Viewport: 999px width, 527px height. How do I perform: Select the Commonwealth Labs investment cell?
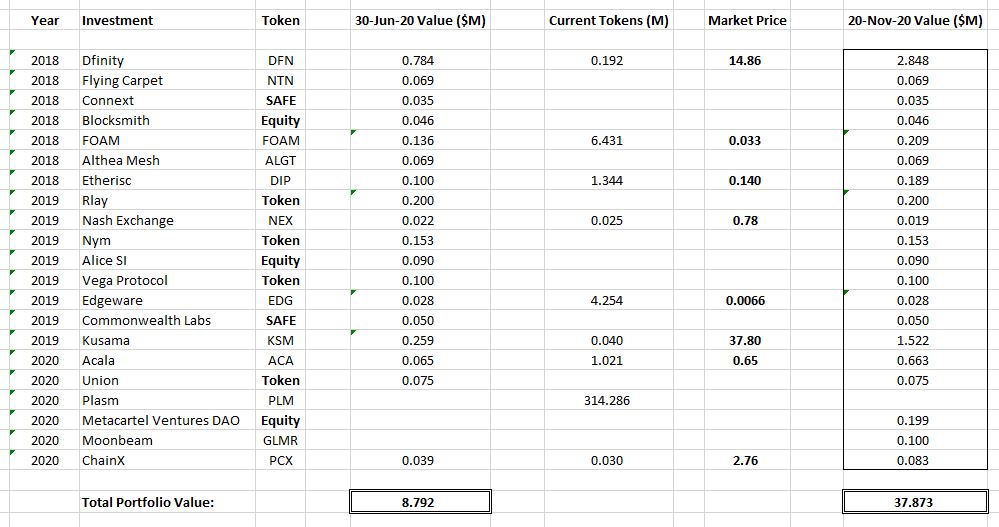point(167,321)
